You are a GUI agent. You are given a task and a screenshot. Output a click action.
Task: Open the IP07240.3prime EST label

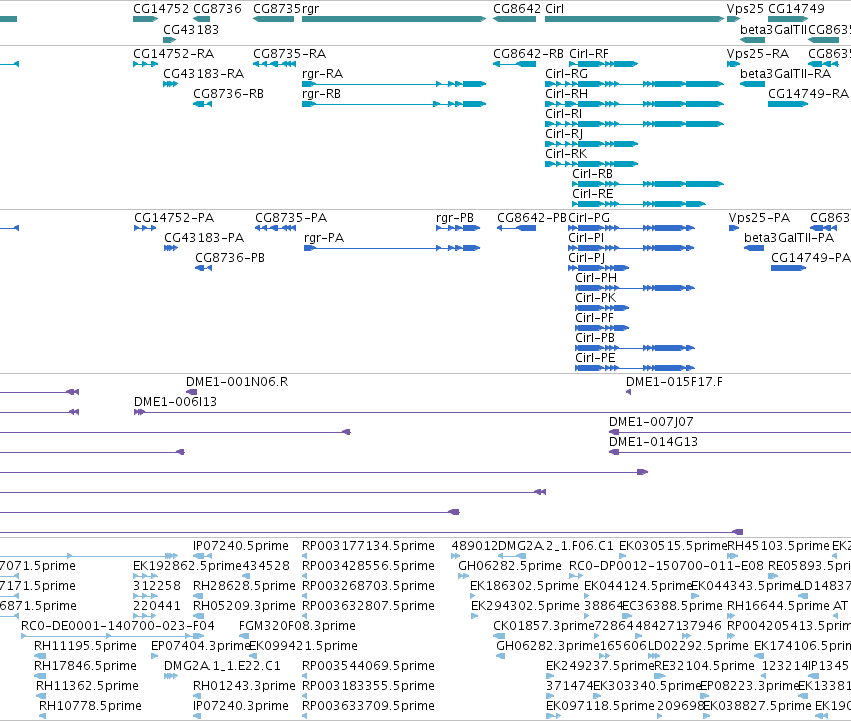point(240,706)
